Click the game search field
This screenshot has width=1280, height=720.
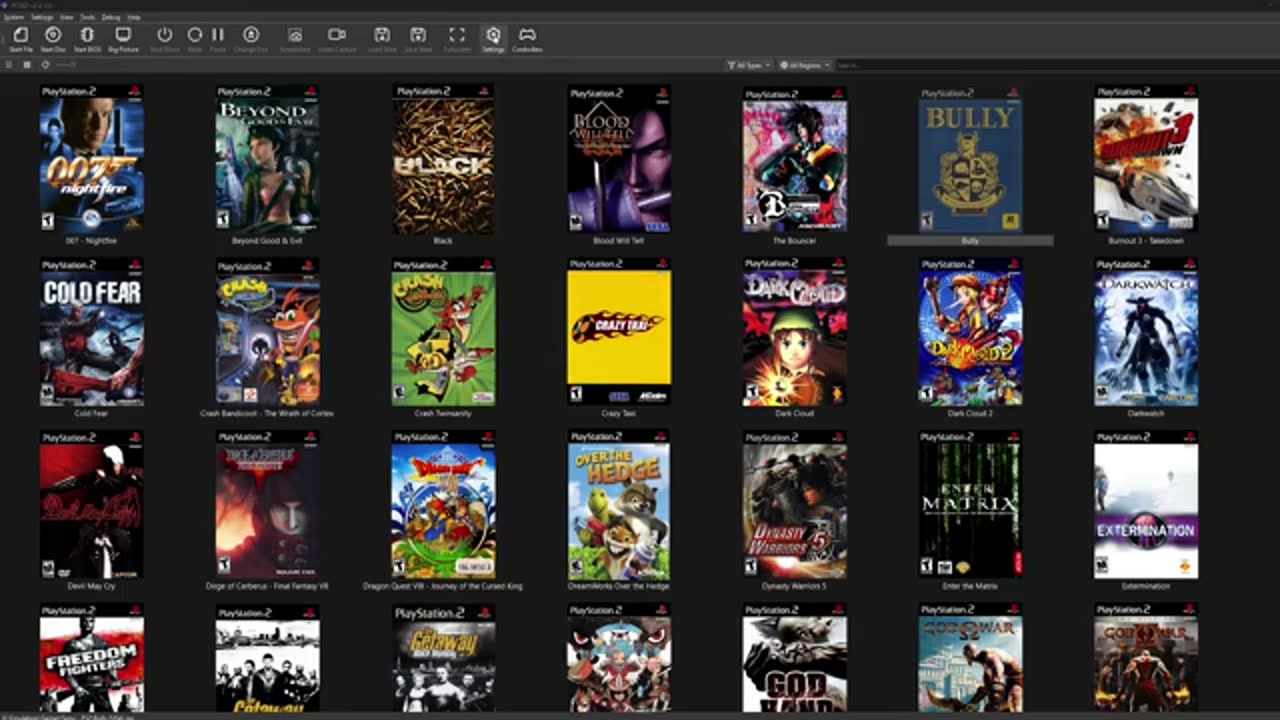pyautogui.click(x=1055, y=65)
